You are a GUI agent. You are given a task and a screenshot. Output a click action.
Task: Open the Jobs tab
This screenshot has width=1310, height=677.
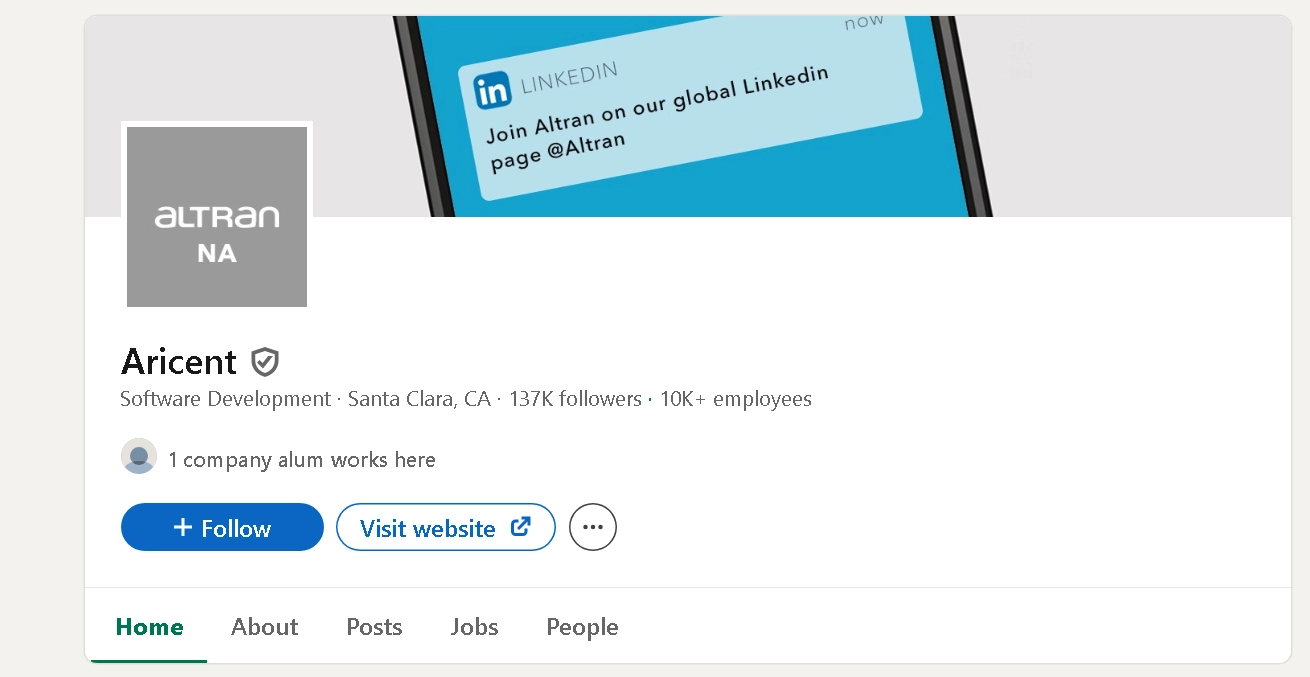pos(474,627)
